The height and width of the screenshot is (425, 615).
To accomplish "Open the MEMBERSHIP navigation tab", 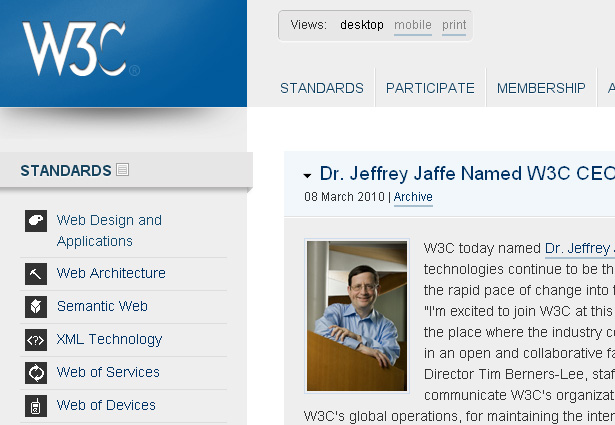I will click(x=541, y=88).
